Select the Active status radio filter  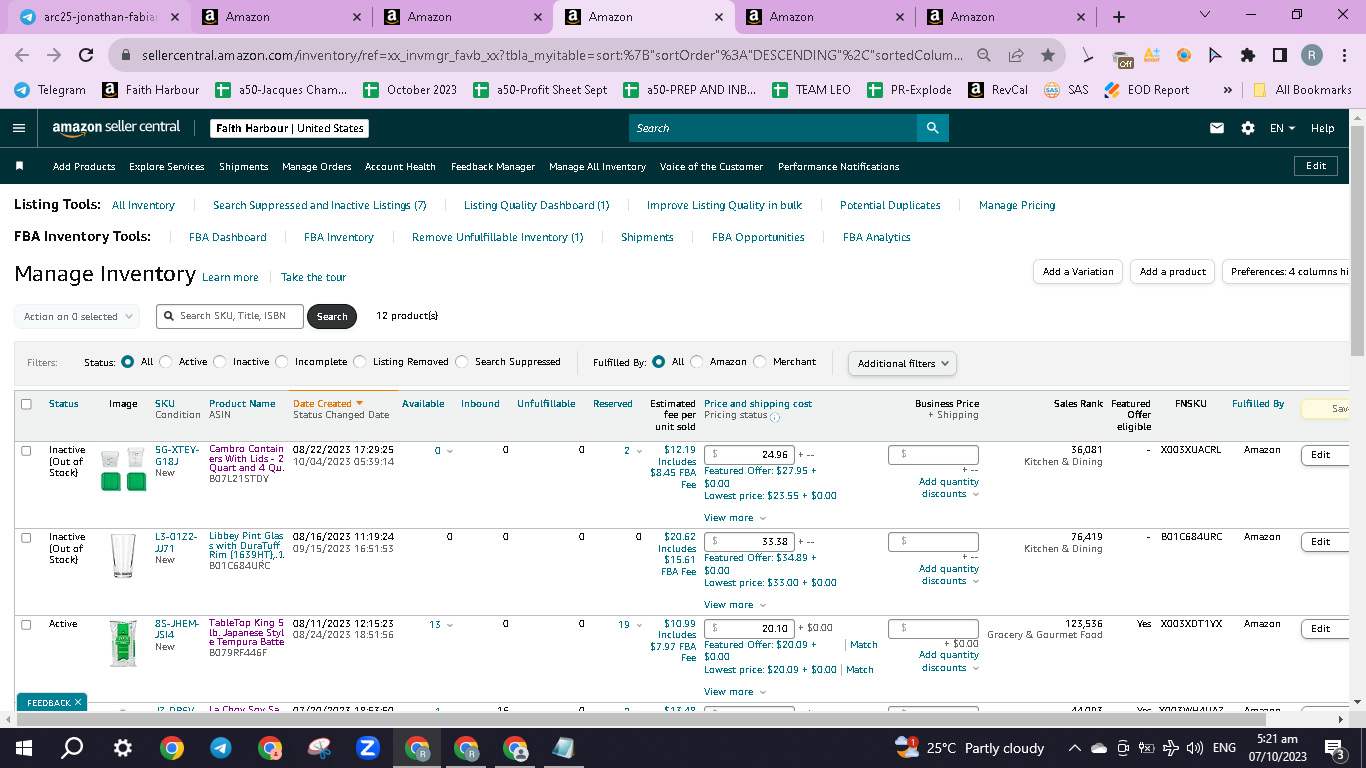point(166,362)
